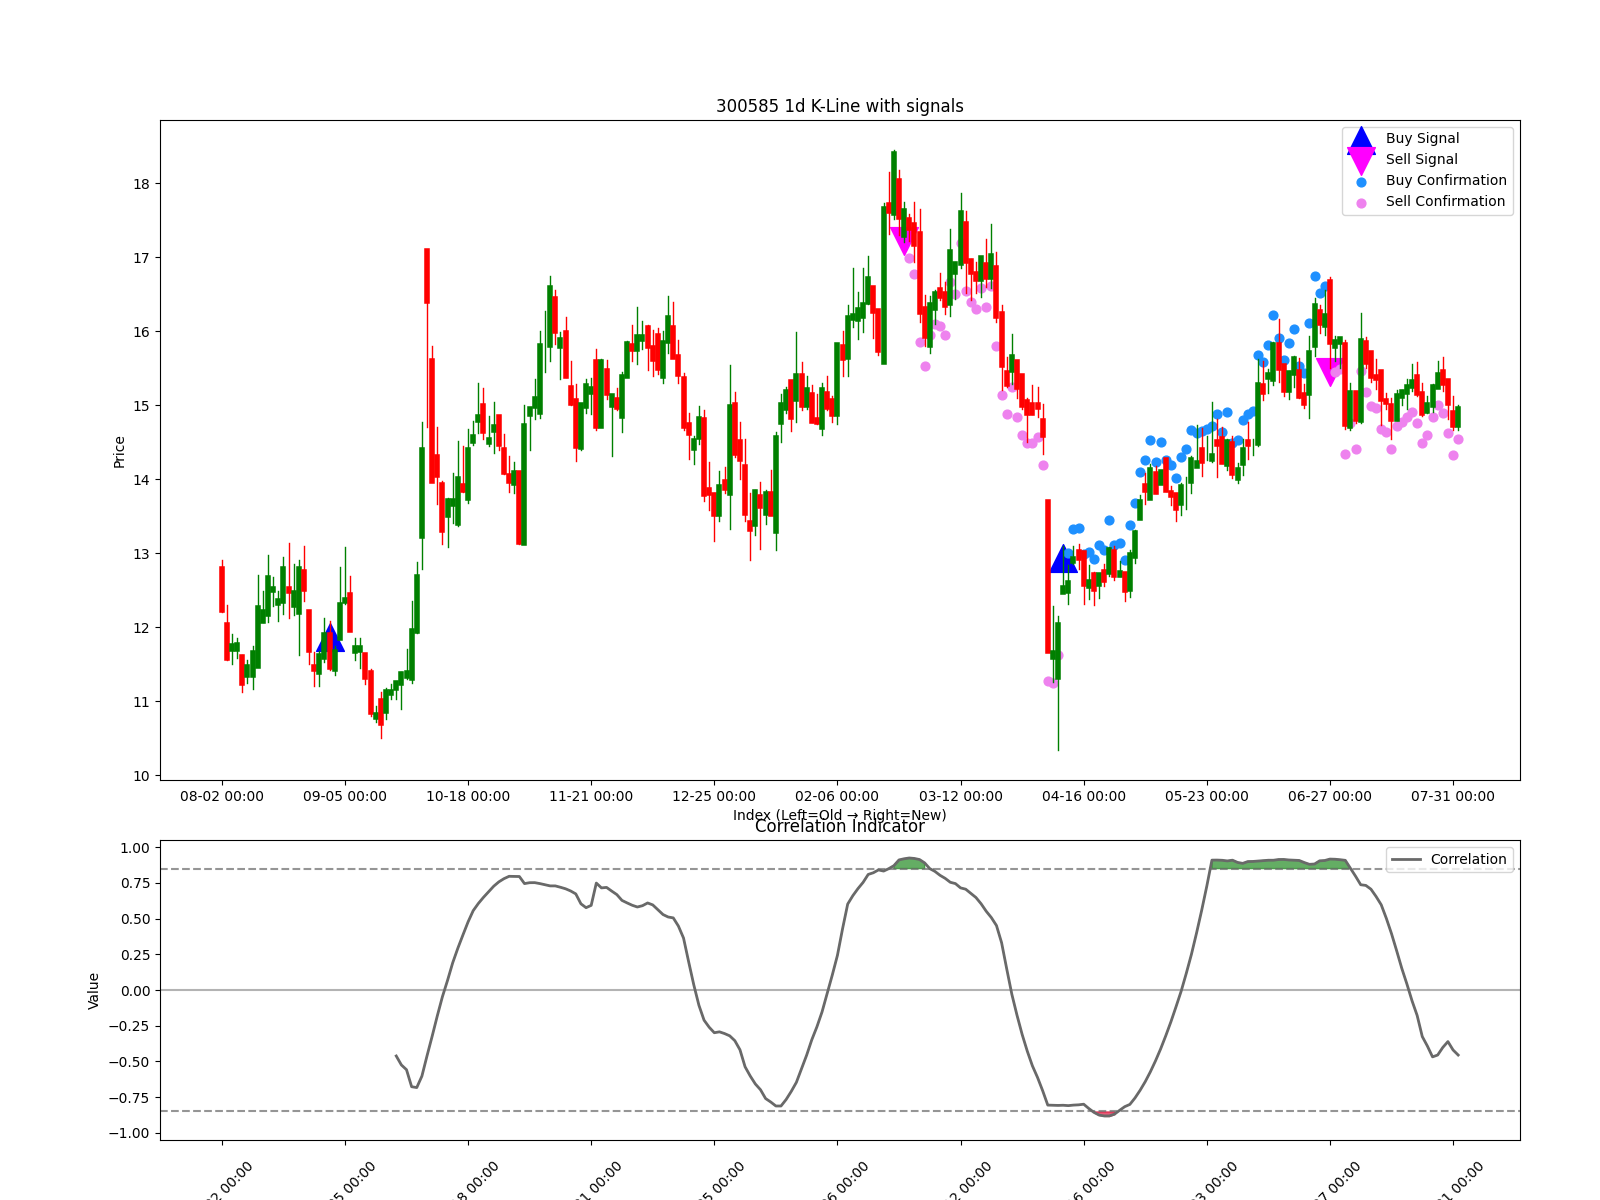Click the price tick label '14'
Screen dimensions: 1600x1200
[141, 480]
